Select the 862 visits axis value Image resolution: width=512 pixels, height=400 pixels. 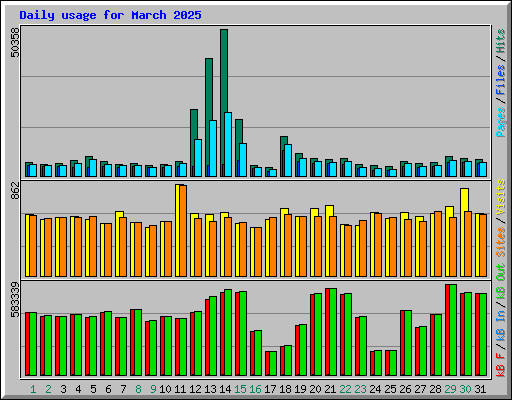click(15, 190)
